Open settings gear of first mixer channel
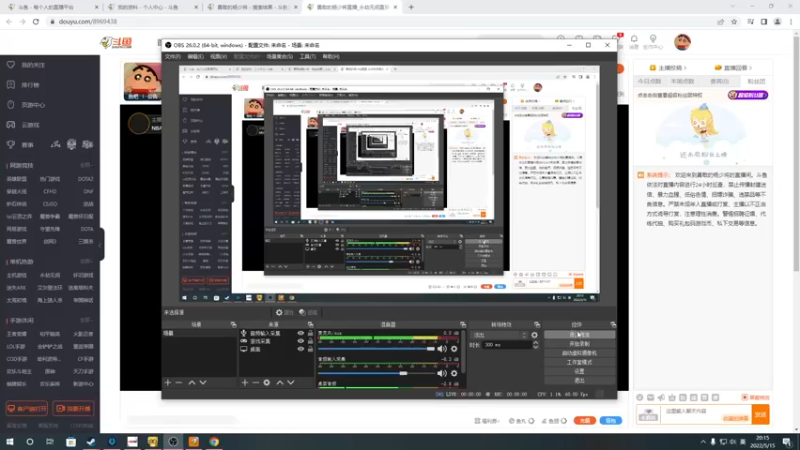 coord(454,349)
